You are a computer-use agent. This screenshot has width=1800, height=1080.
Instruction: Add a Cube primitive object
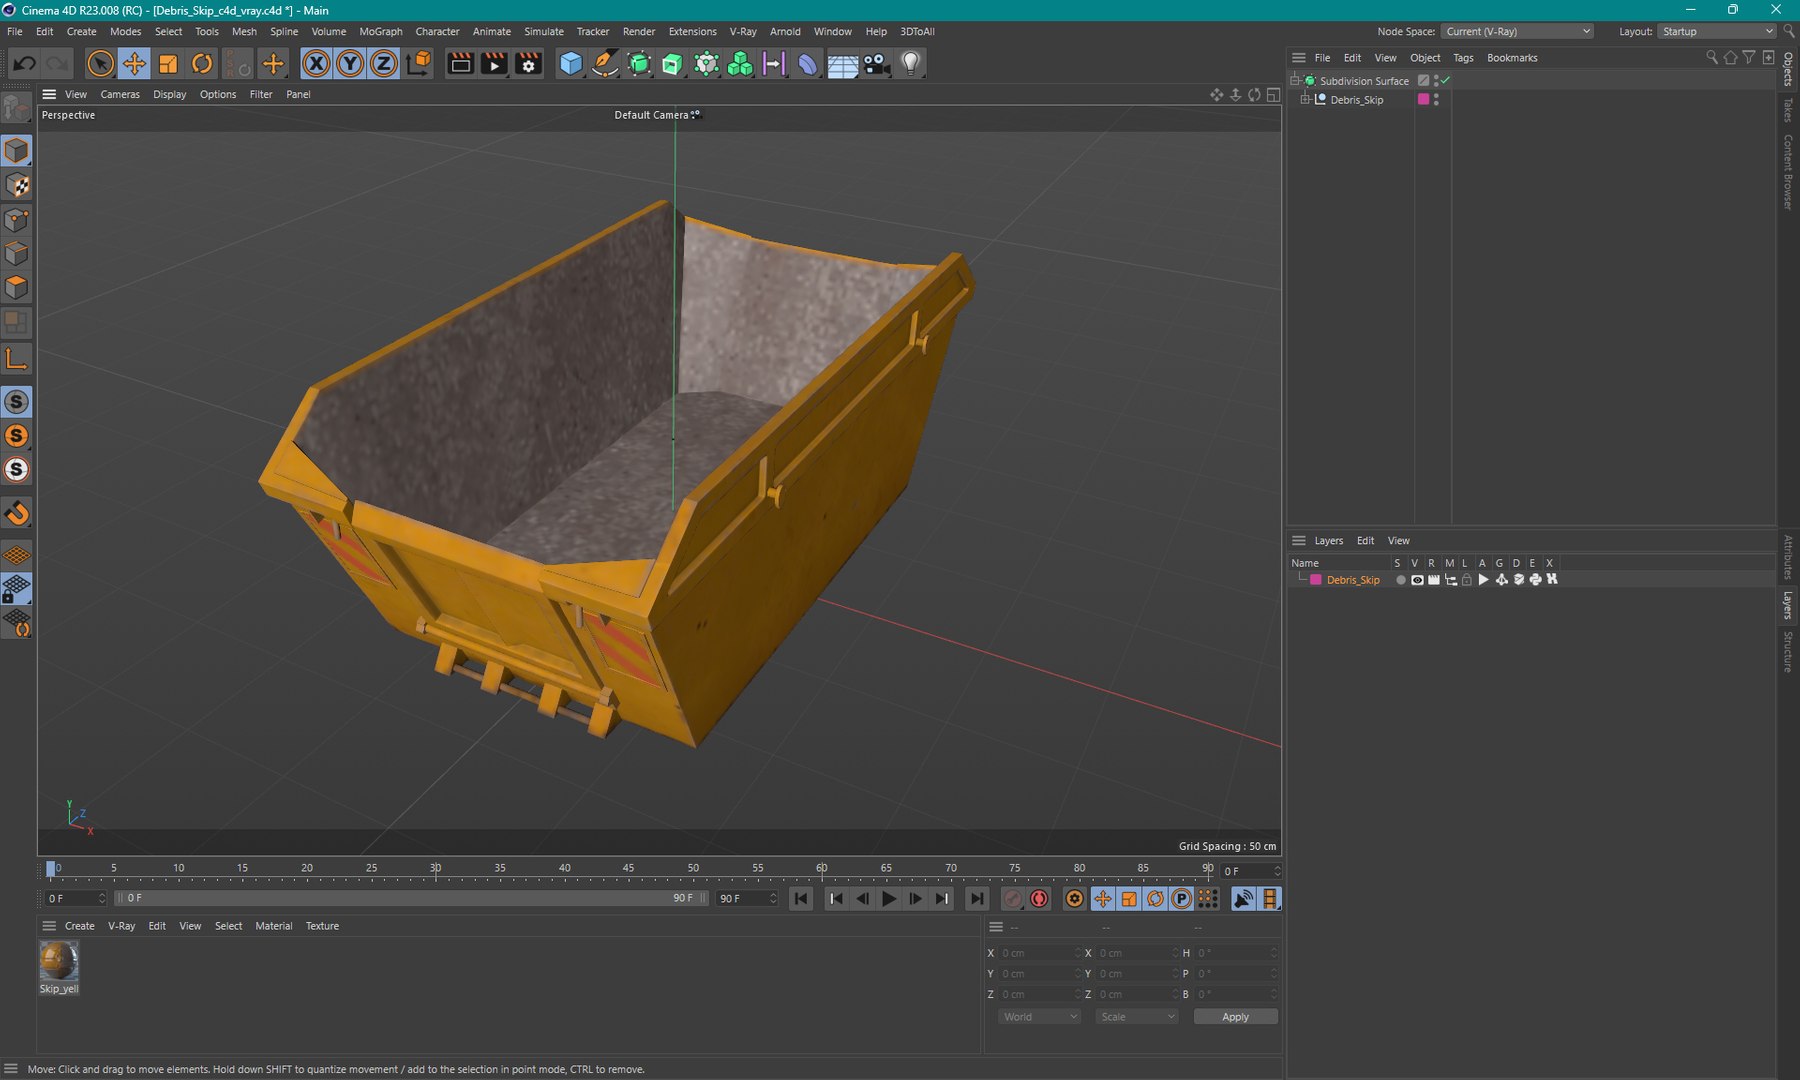pos(571,64)
